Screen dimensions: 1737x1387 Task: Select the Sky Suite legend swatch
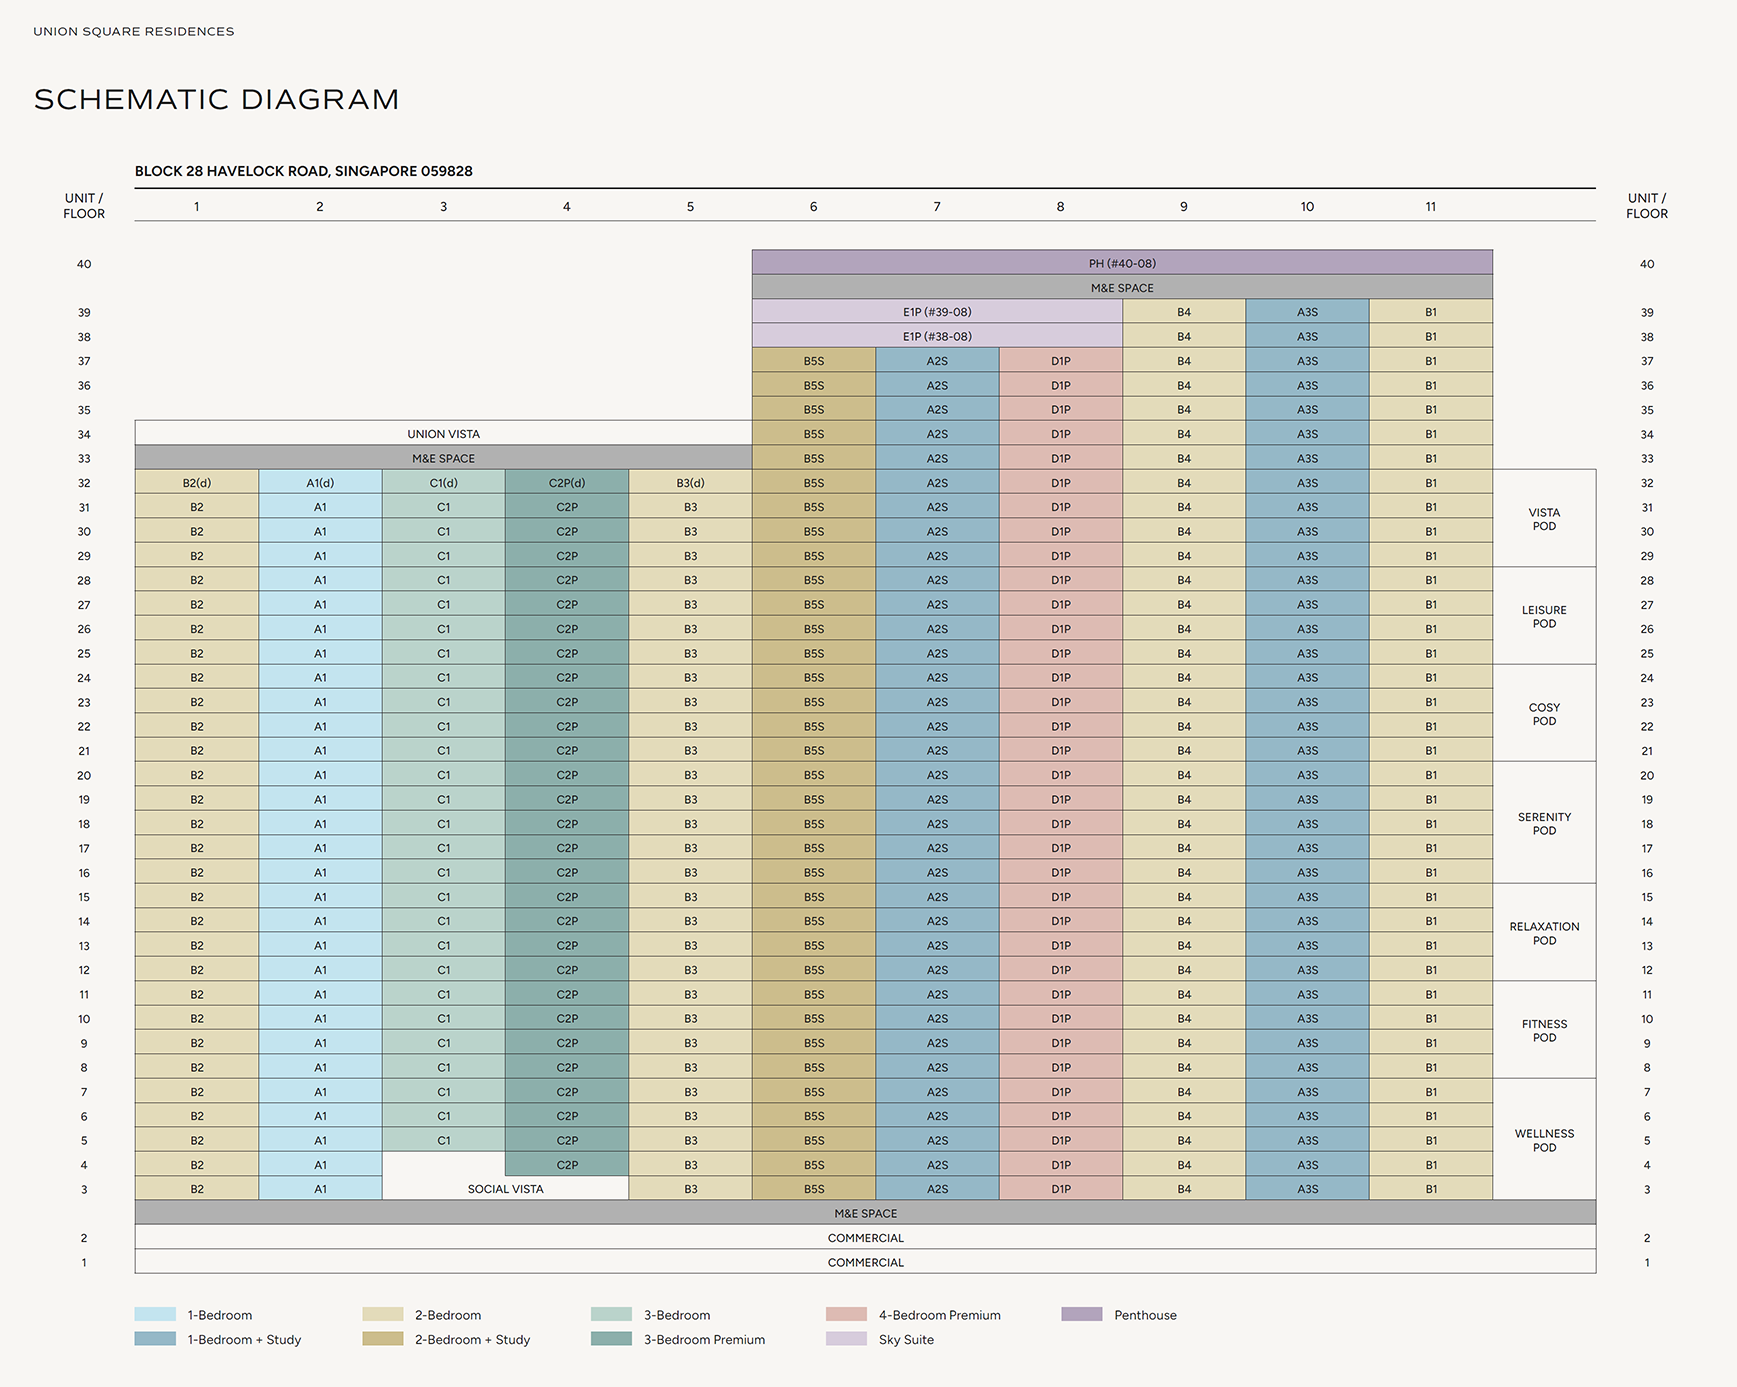(846, 1339)
